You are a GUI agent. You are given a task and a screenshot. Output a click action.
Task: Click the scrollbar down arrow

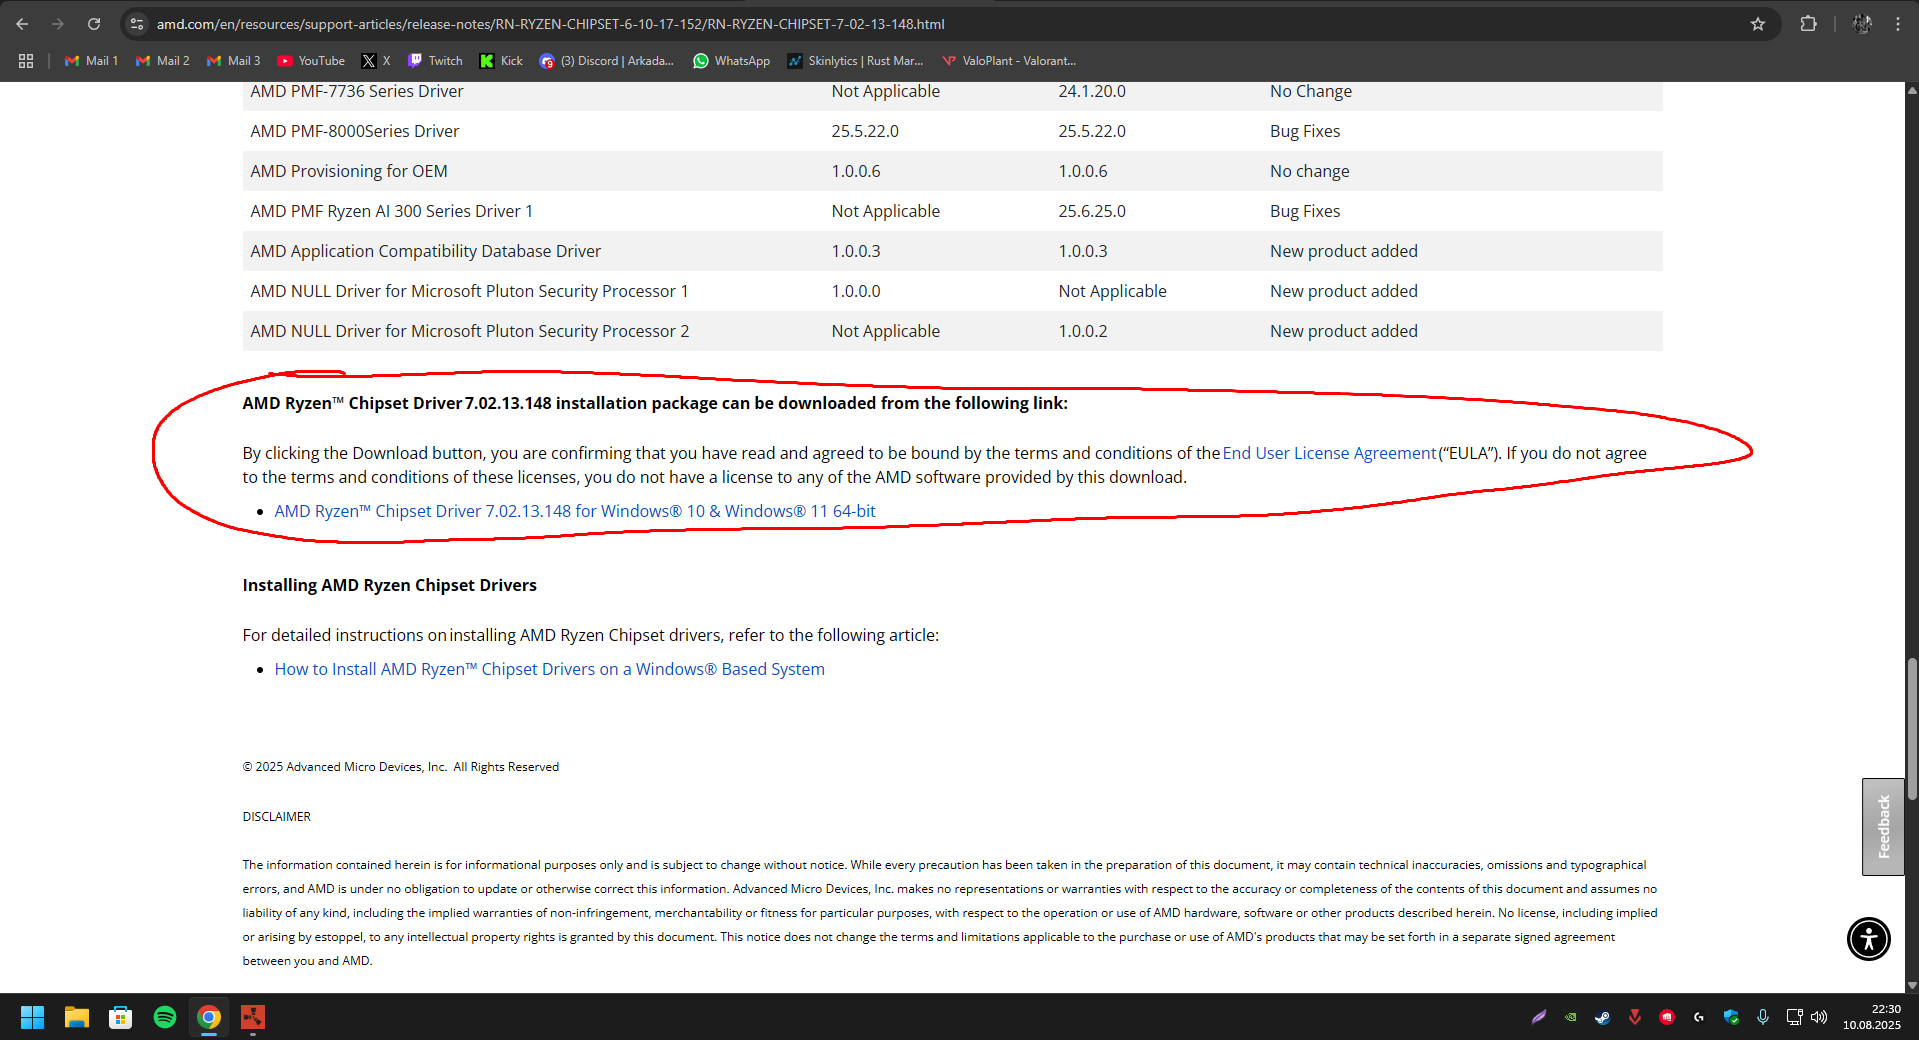1912,985
